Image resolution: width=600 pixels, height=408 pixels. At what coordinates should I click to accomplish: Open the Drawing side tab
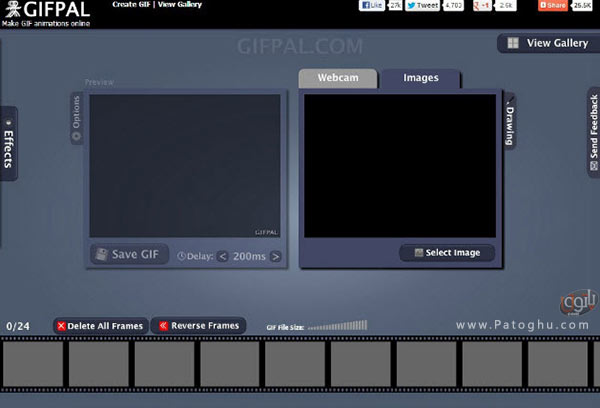point(510,121)
